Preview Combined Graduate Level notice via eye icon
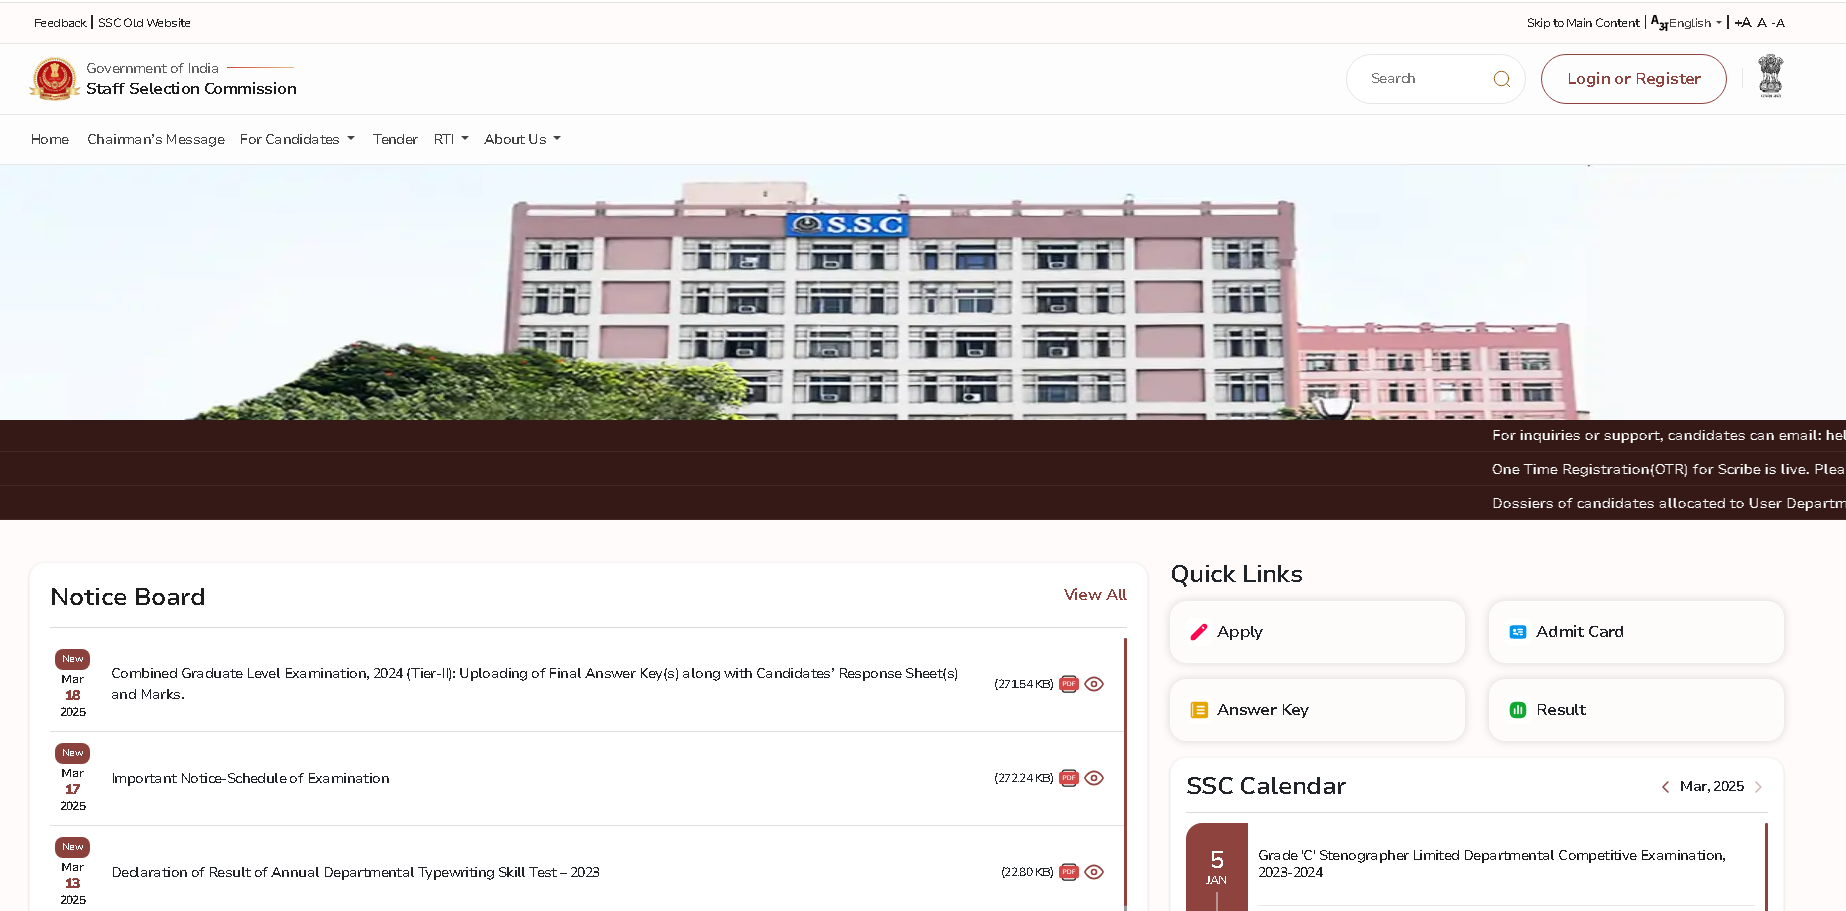The image size is (1846, 911). click(x=1094, y=684)
